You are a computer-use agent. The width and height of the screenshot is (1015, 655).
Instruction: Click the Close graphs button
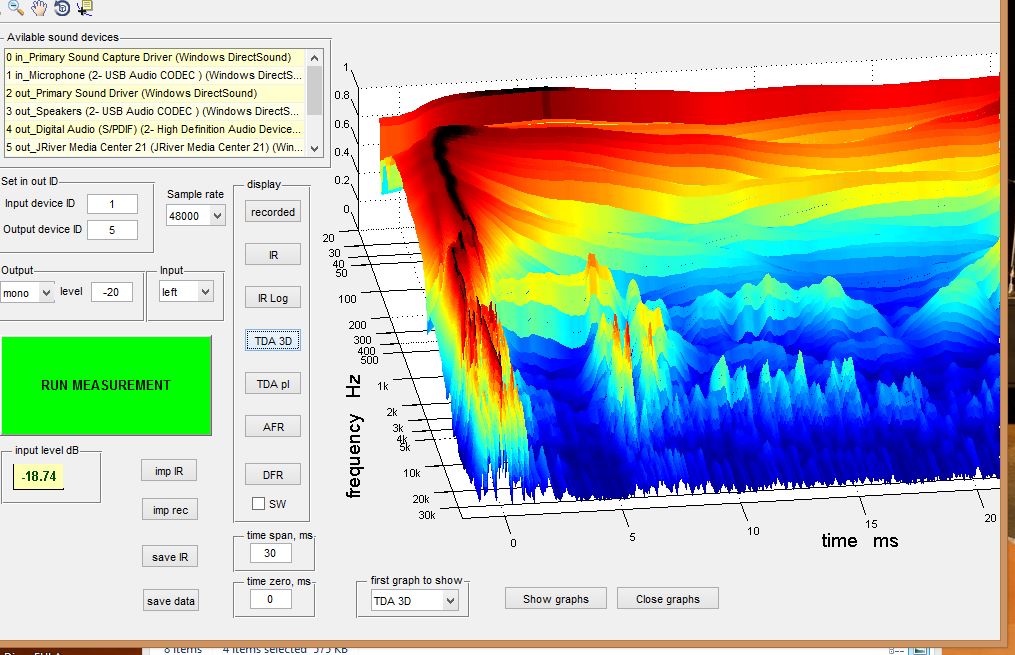(667, 599)
